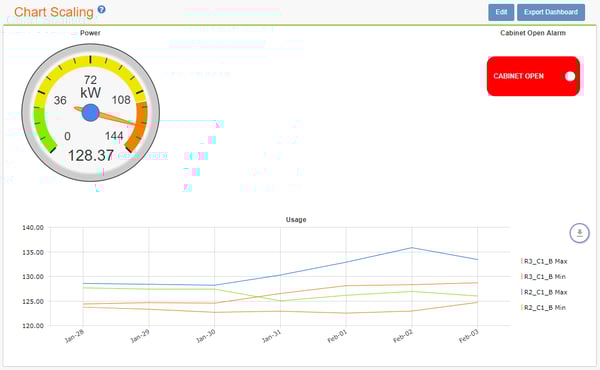Screen dimensions: 600x370
Task: Select the Cabinet Open Alarm title
Action: point(533,33)
